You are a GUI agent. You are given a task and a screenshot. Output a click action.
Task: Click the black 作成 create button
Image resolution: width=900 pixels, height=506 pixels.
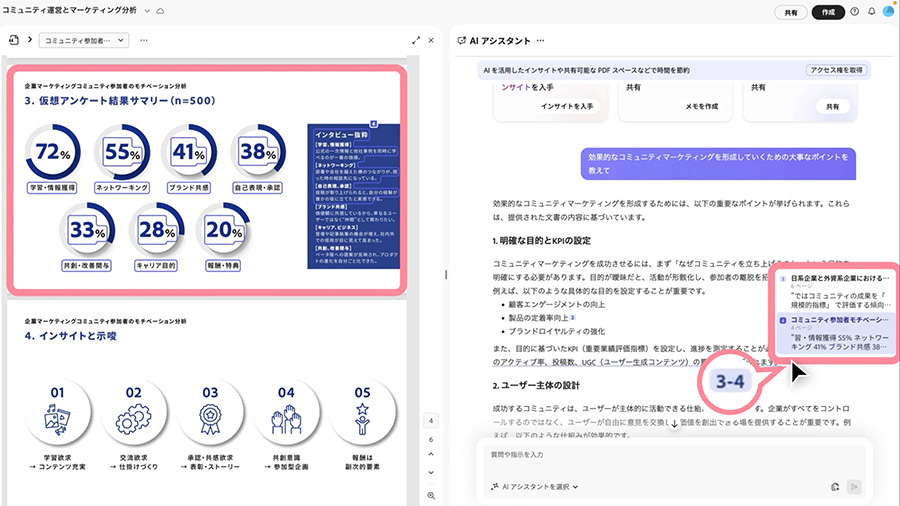click(828, 12)
